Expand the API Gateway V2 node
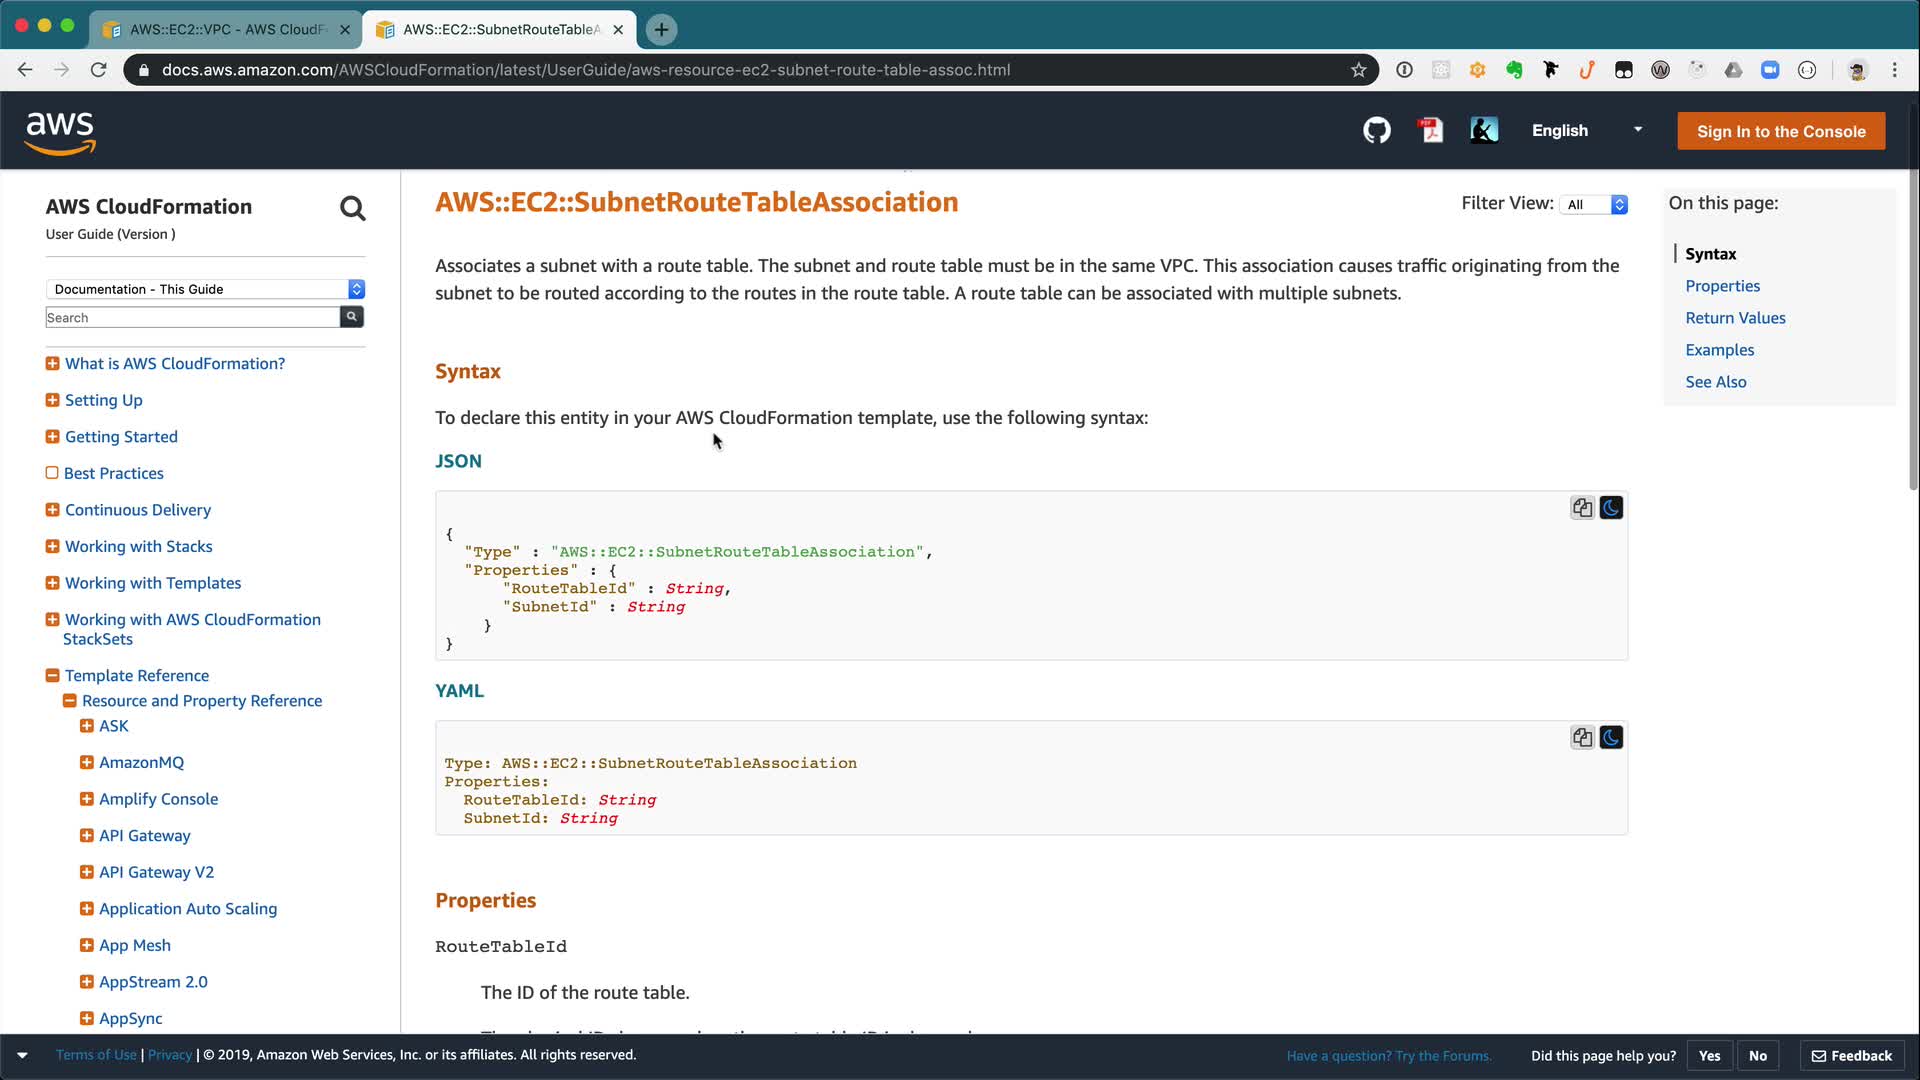The image size is (1920, 1080). [87, 872]
